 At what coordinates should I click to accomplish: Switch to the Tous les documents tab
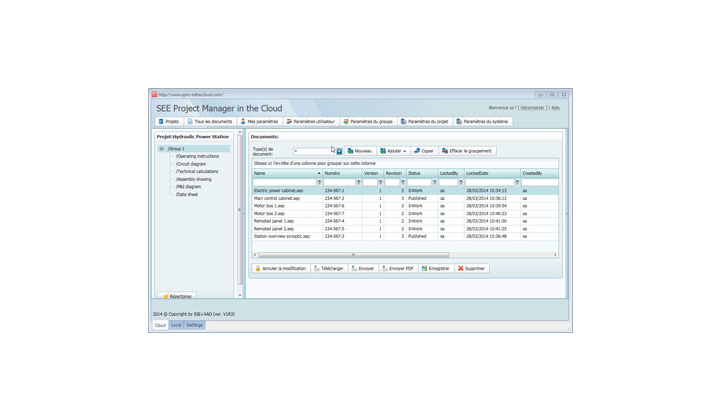[x=210, y=121]
